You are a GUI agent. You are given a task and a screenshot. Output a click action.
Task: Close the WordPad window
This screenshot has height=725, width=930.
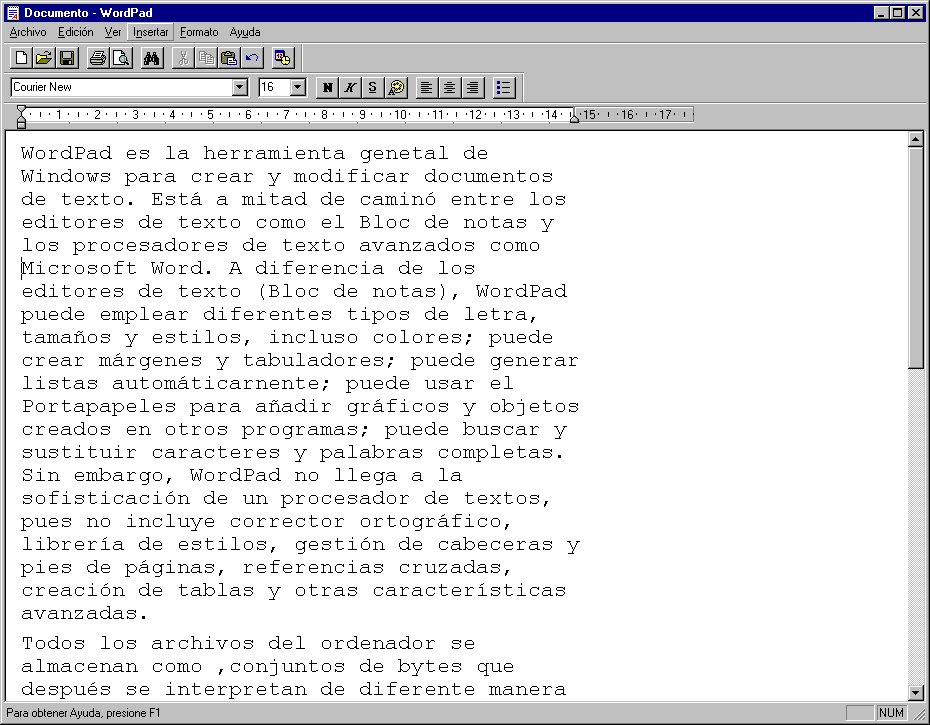click(x=916, y=12)
